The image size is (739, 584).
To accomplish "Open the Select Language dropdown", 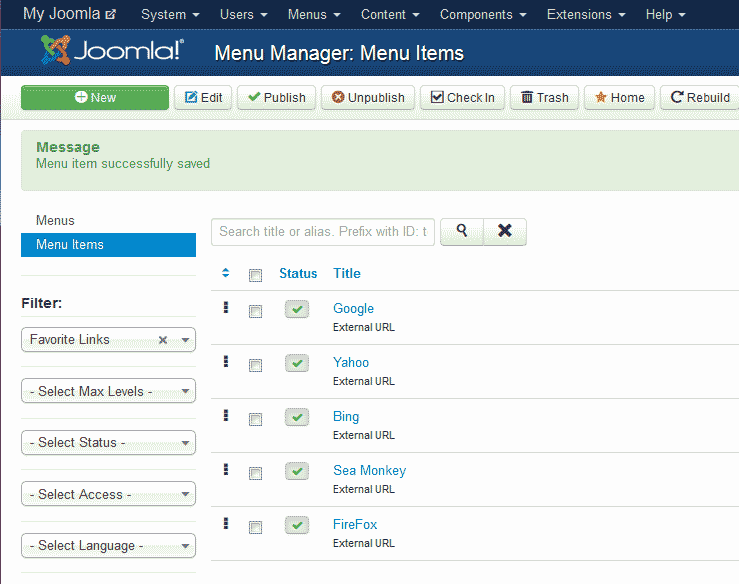I will point(108,546).
